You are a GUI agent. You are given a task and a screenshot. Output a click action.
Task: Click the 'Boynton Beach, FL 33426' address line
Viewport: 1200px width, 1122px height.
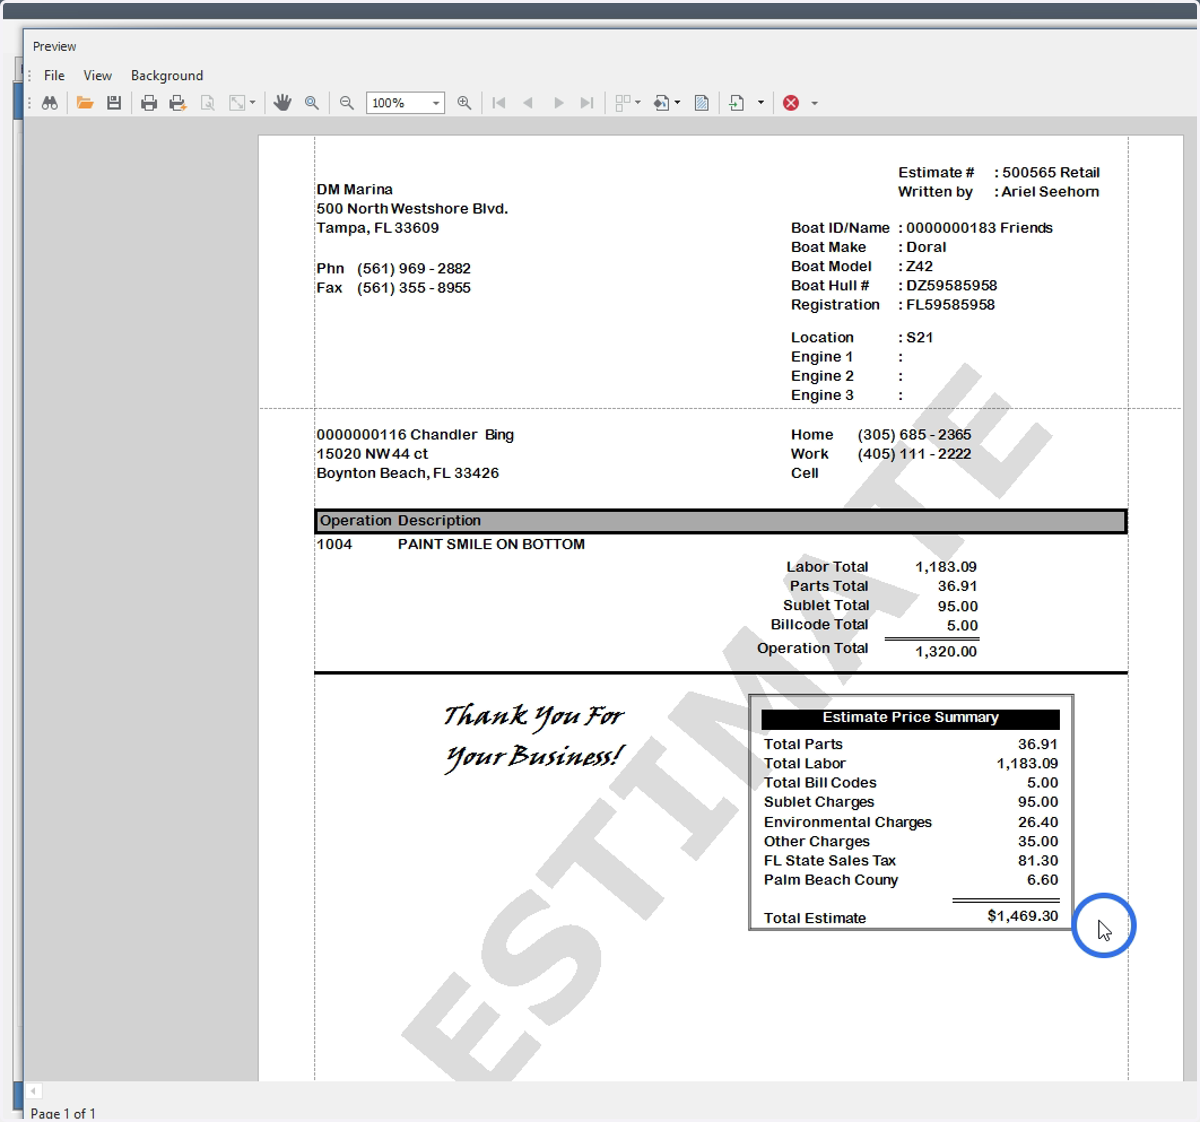tap(408, 473)
